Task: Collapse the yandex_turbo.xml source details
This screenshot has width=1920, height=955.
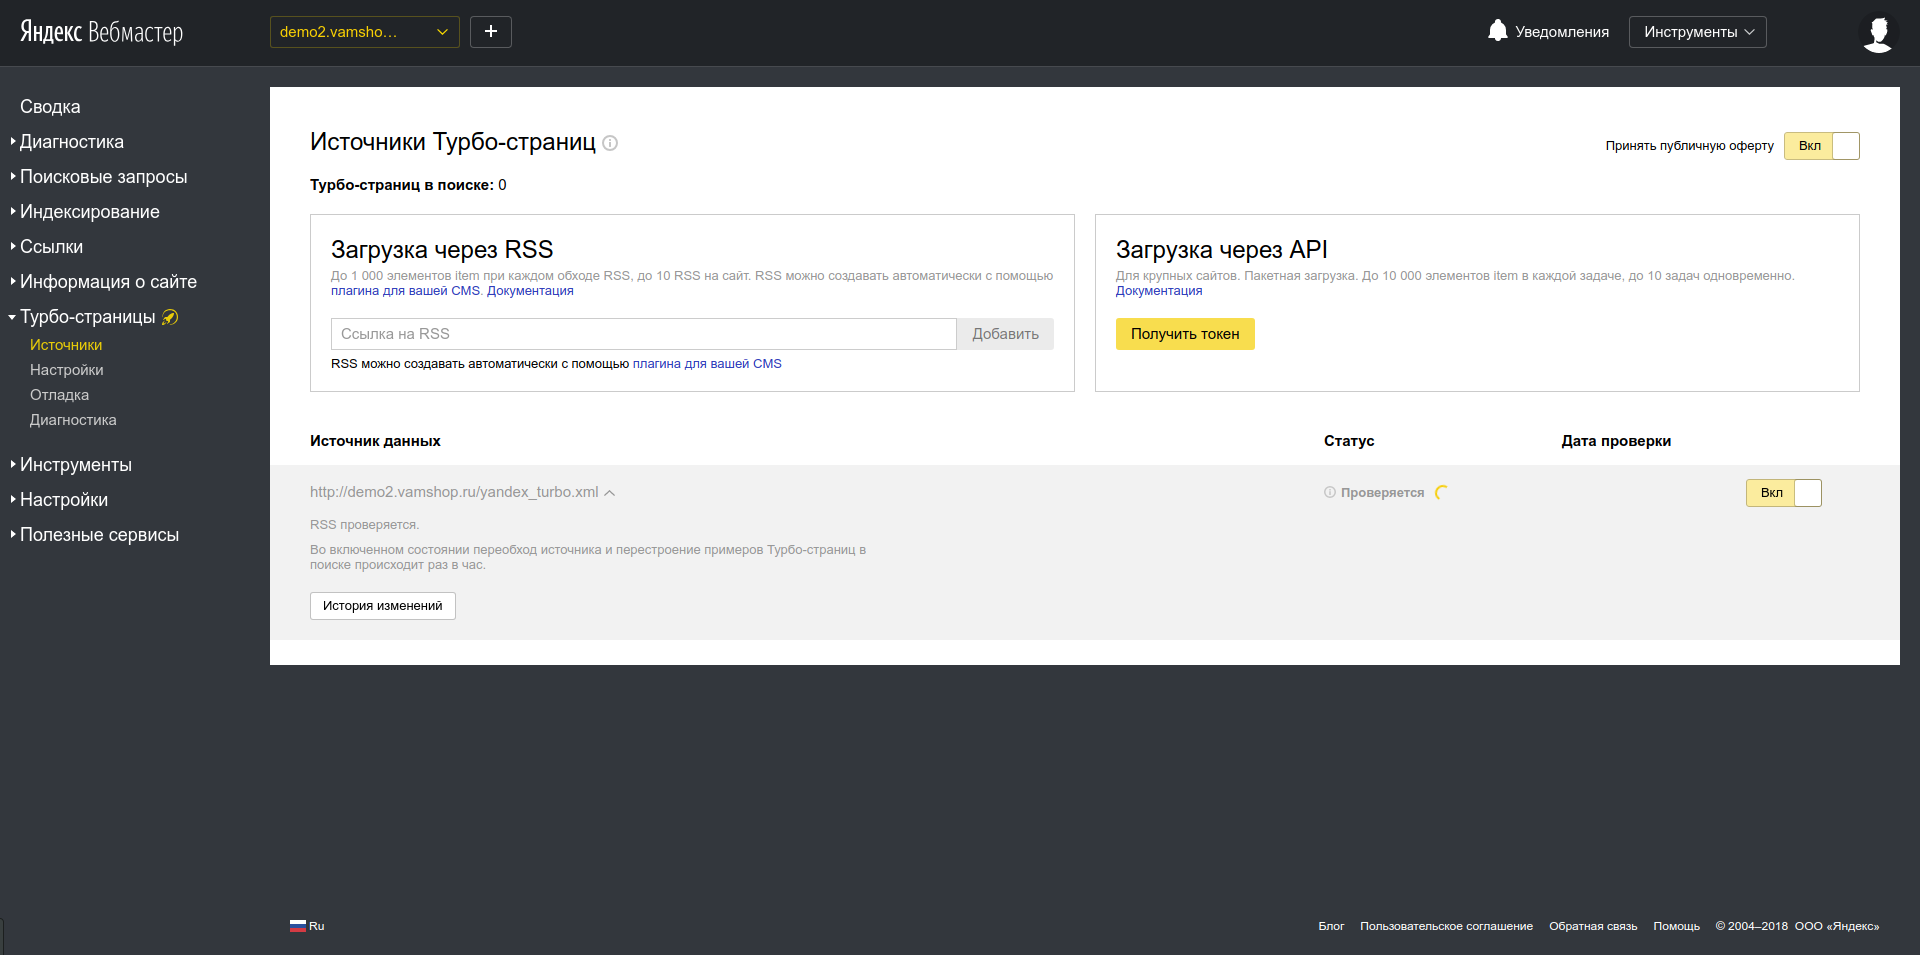Action: coord(610,493)
